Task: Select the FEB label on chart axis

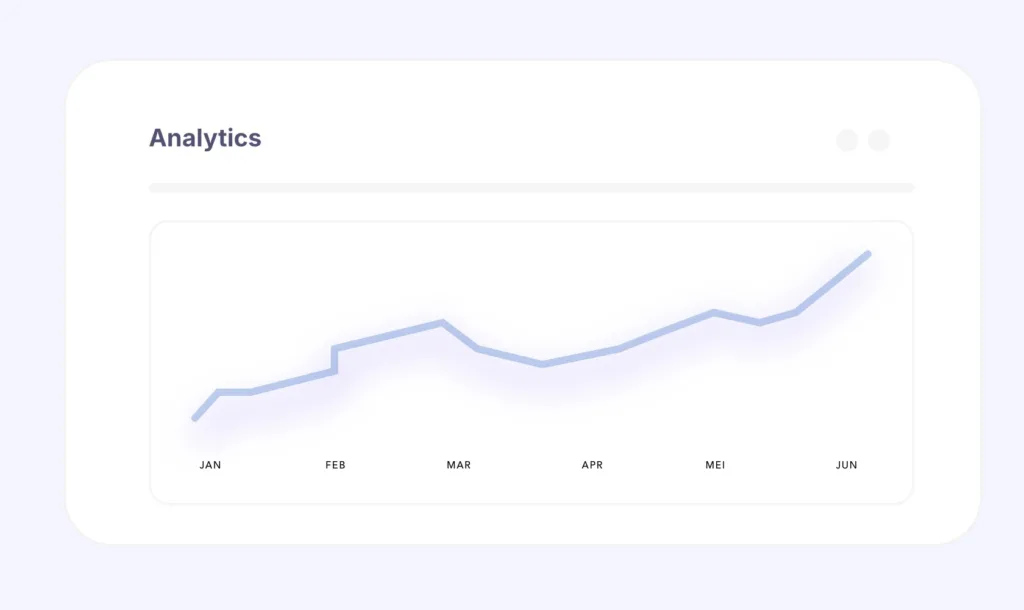Action: [335, 465]
